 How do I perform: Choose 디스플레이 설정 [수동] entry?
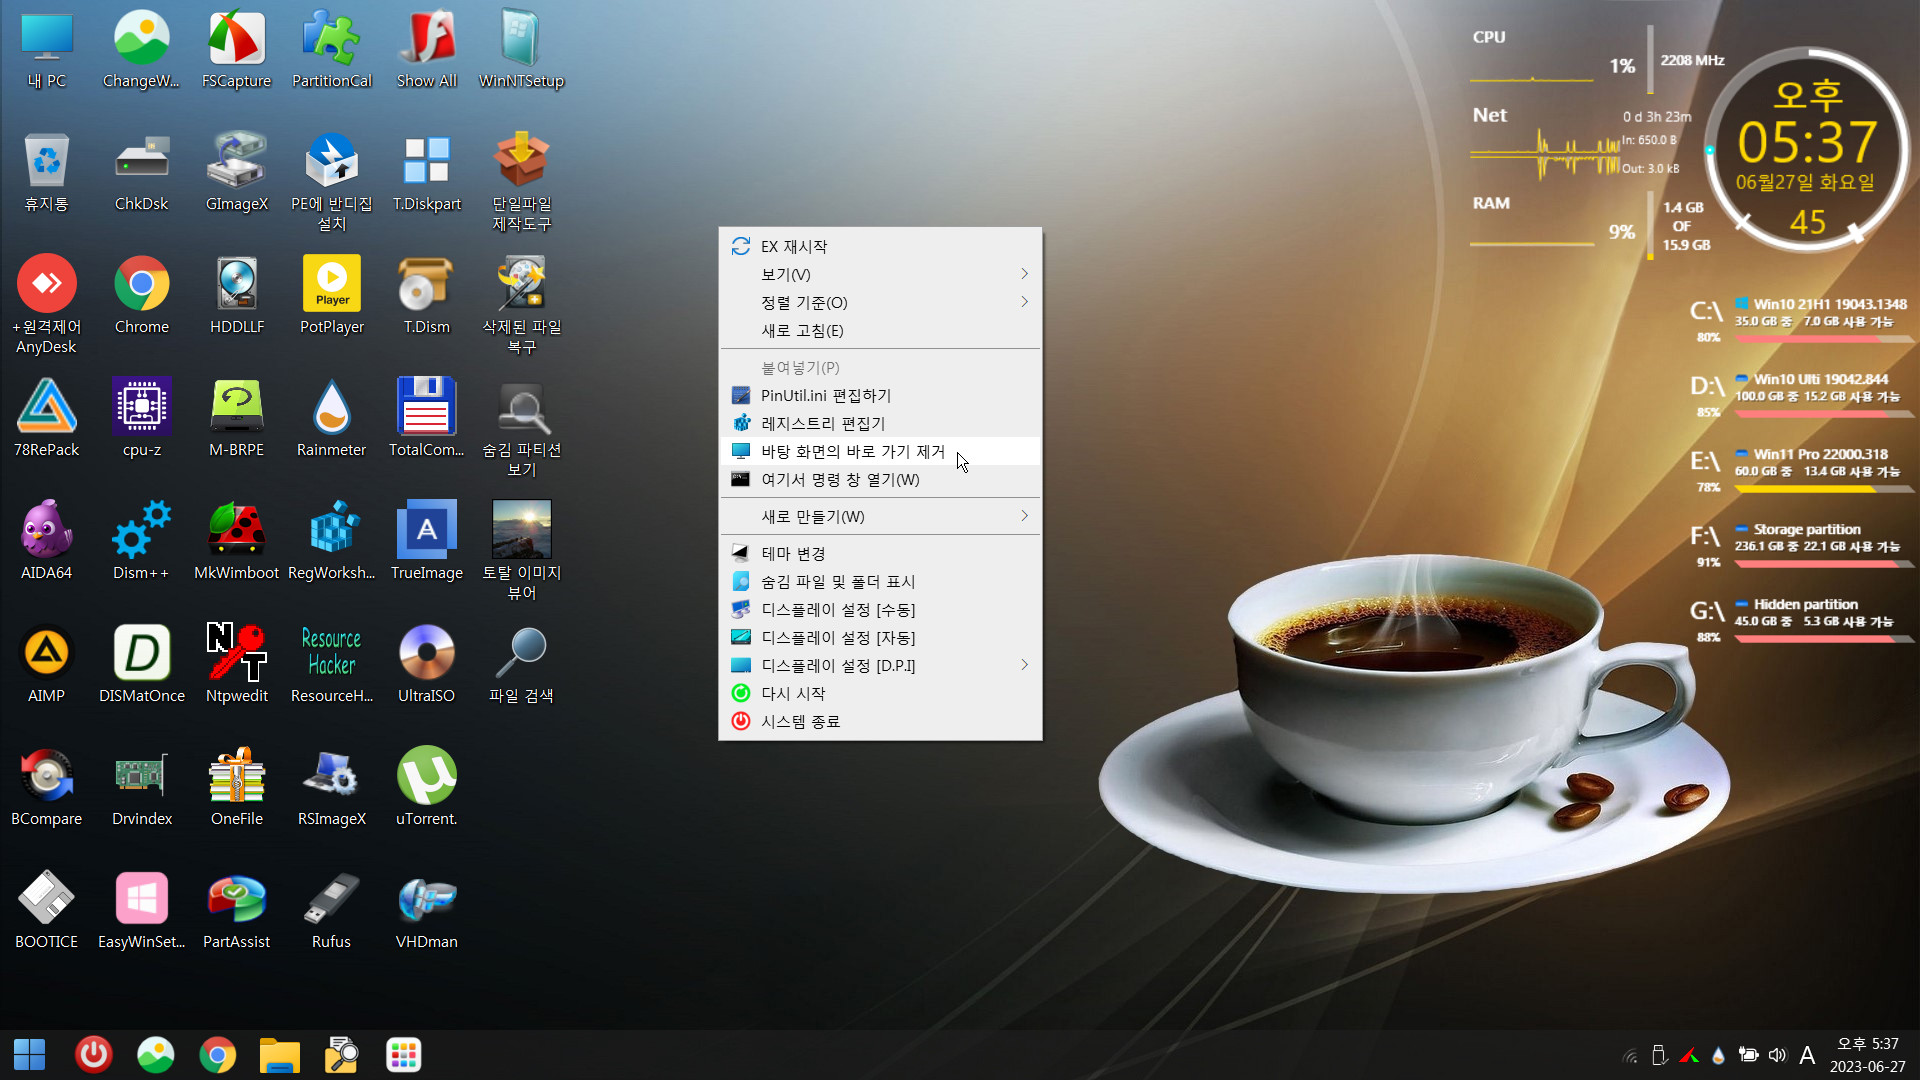[x=880, y=609]
